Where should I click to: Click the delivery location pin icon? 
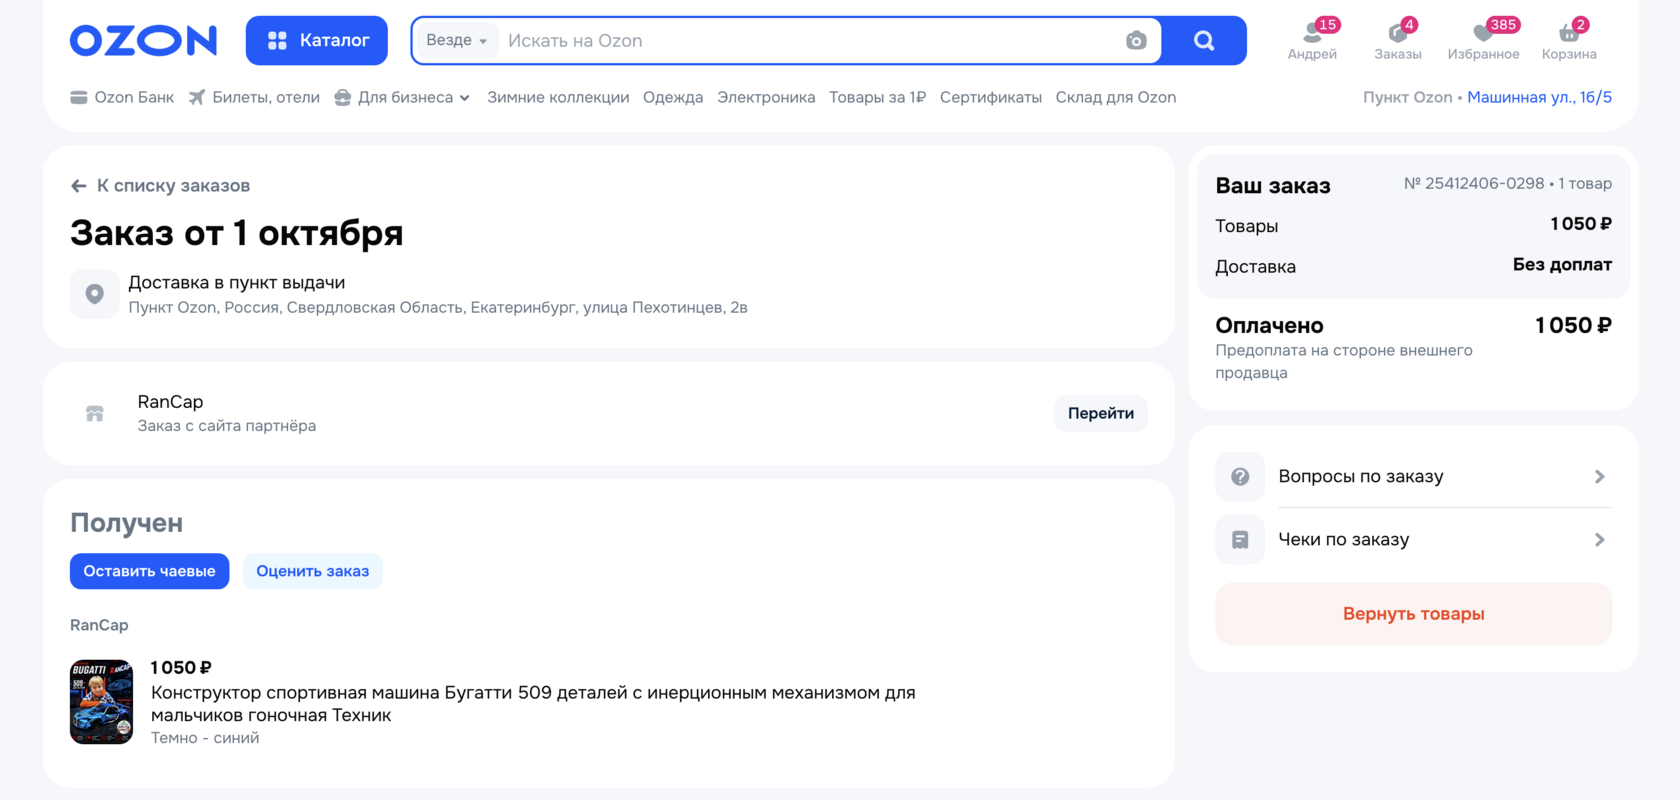[x=95, y=294]
